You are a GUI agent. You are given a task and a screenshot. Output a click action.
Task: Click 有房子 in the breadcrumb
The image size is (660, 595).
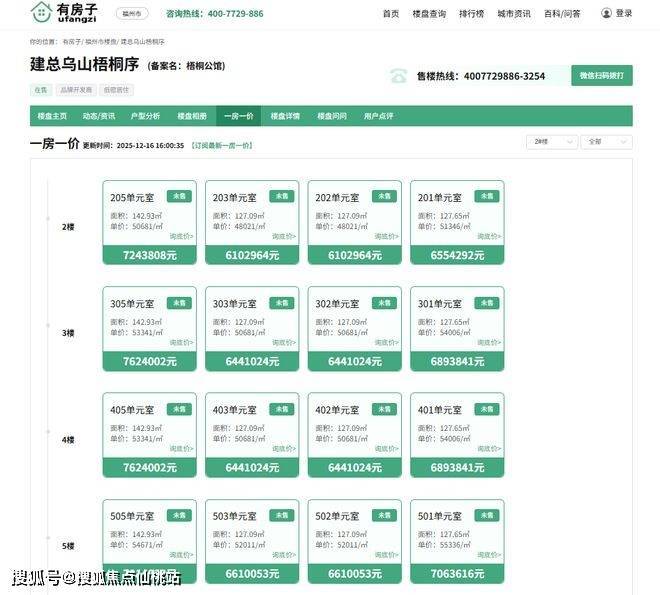(72, 42)
